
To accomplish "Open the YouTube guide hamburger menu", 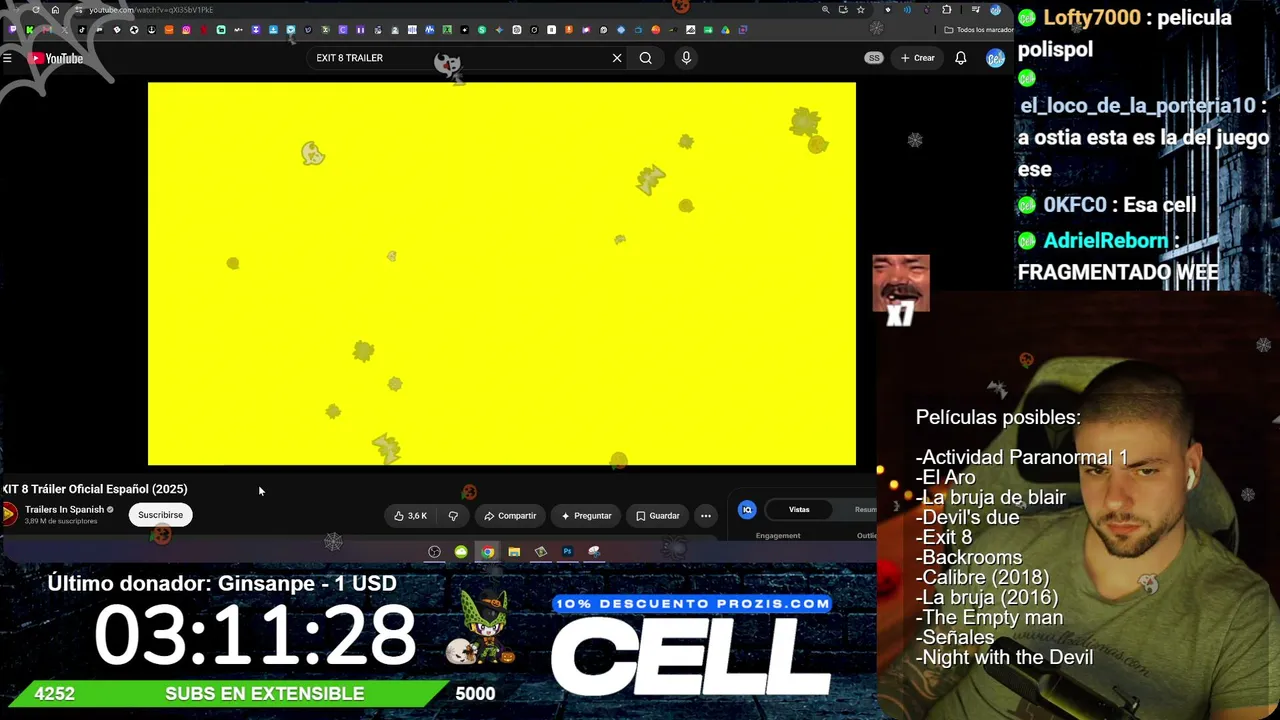I will 7,58.
